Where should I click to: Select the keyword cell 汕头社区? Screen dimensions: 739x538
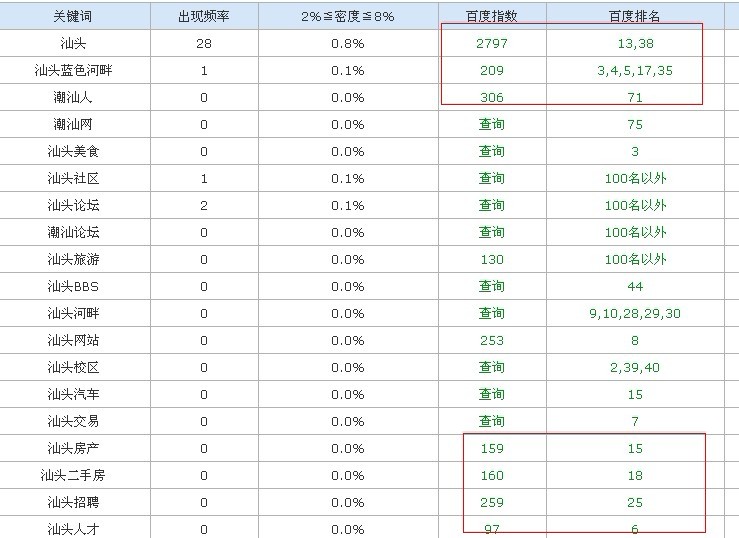coord(74,178)
